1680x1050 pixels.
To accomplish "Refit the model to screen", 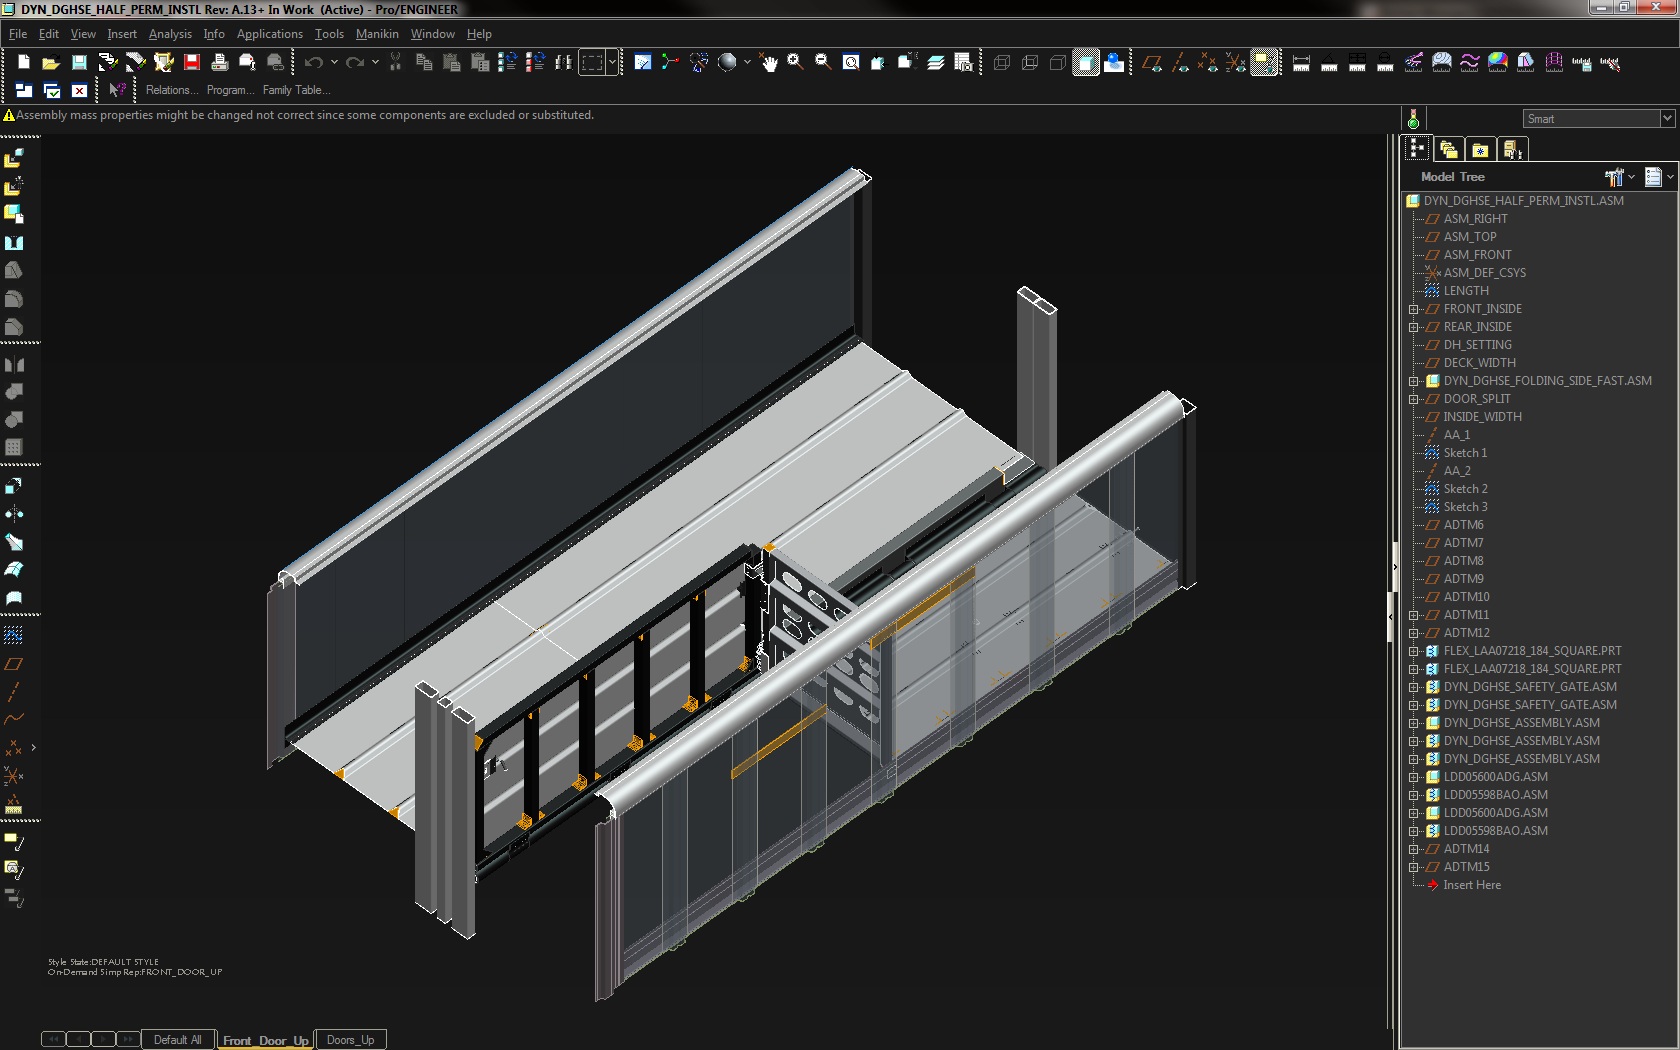I will pos(851,62).
